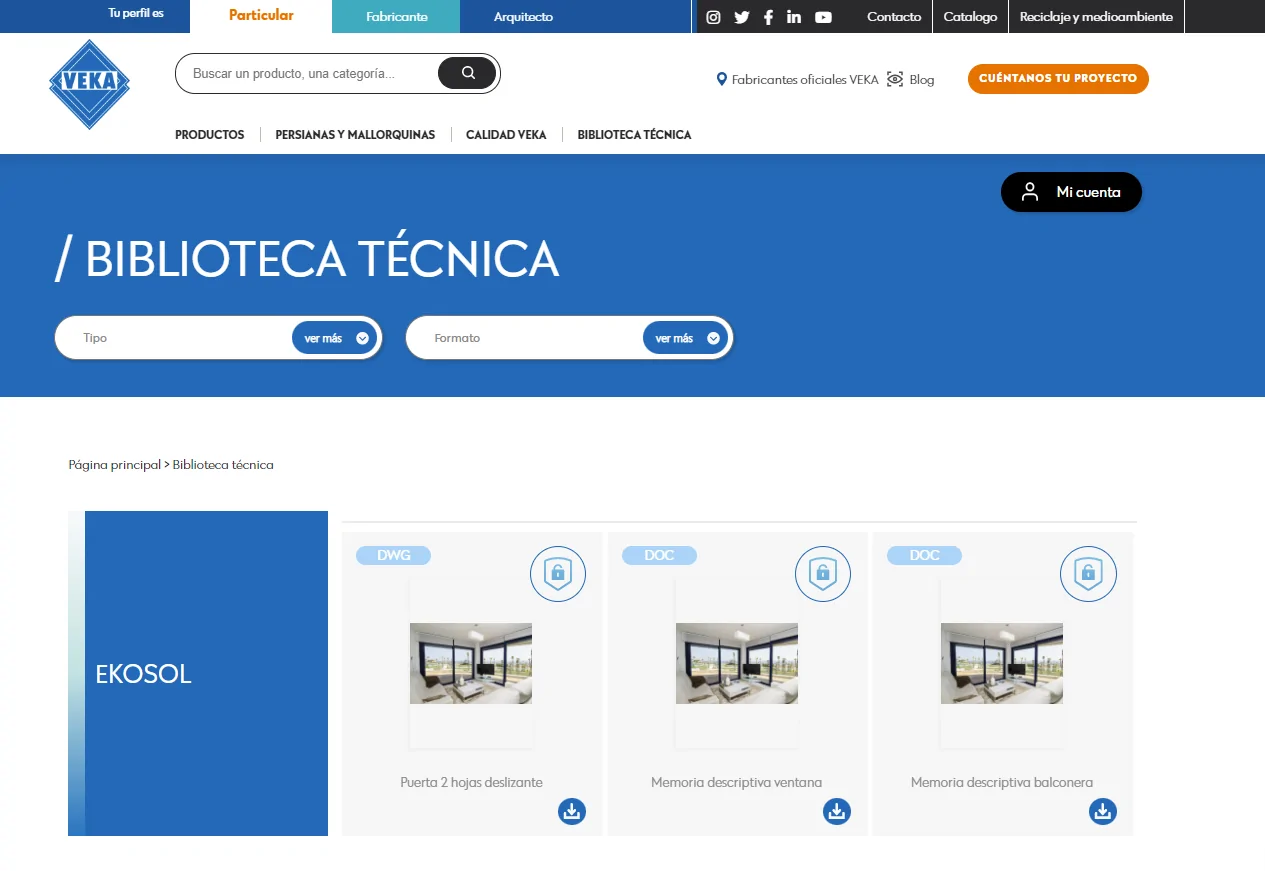This screenshot has width=1265, height=871.
Task: Open PERSIANAS Y MALLORQUINAS menu
Action: 355,135
